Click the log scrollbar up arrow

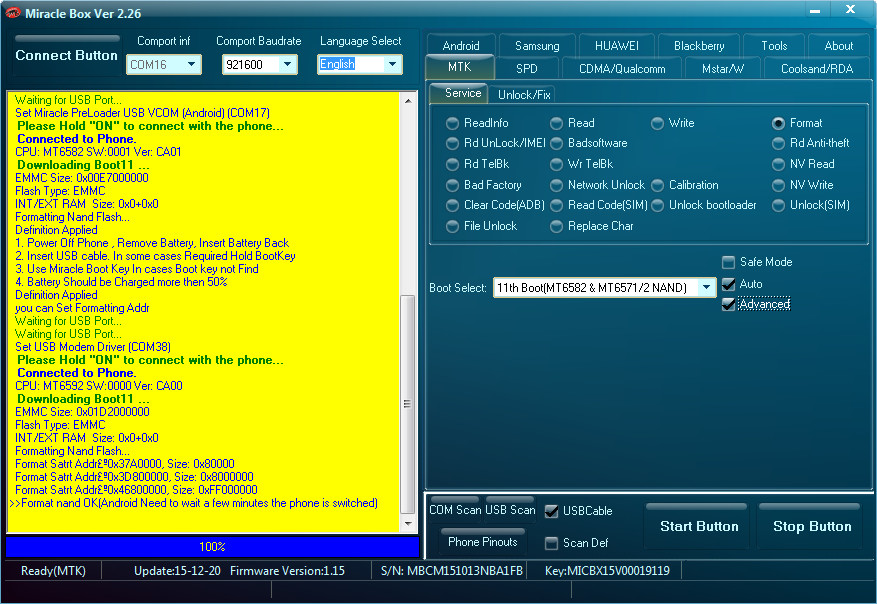click(x=408, y=101)
